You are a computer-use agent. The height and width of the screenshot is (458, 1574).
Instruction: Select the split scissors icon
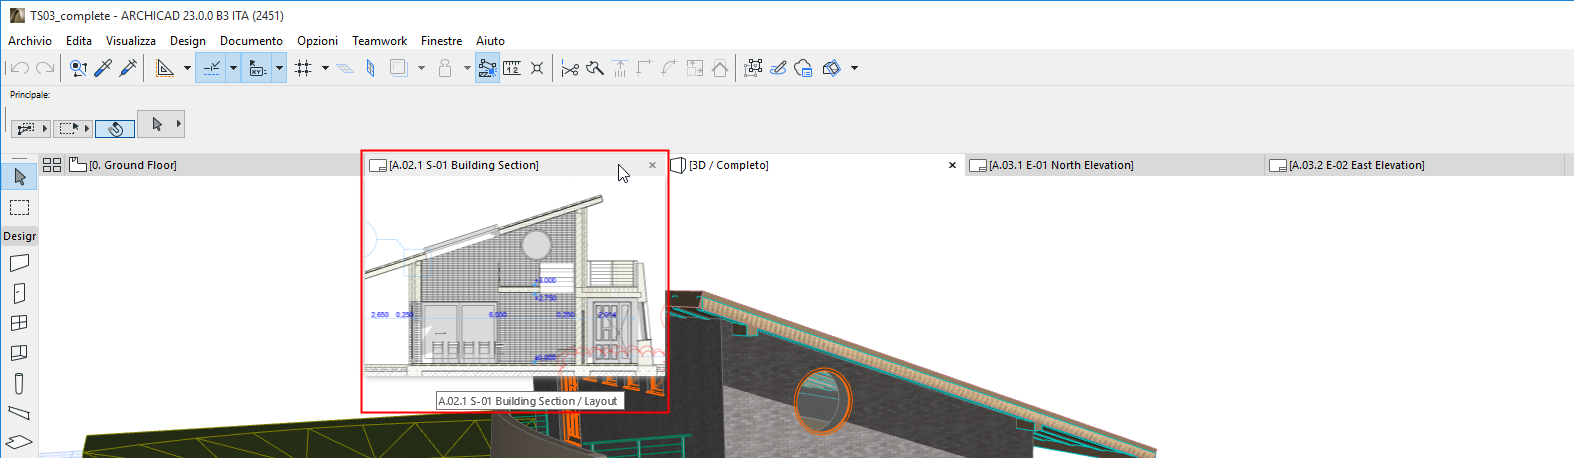pos(570,68)
